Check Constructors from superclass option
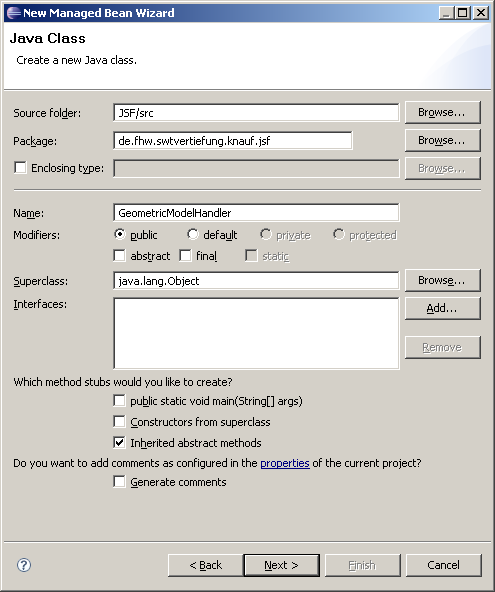Screen dimensions: 495x592 [x=119, y=421]
